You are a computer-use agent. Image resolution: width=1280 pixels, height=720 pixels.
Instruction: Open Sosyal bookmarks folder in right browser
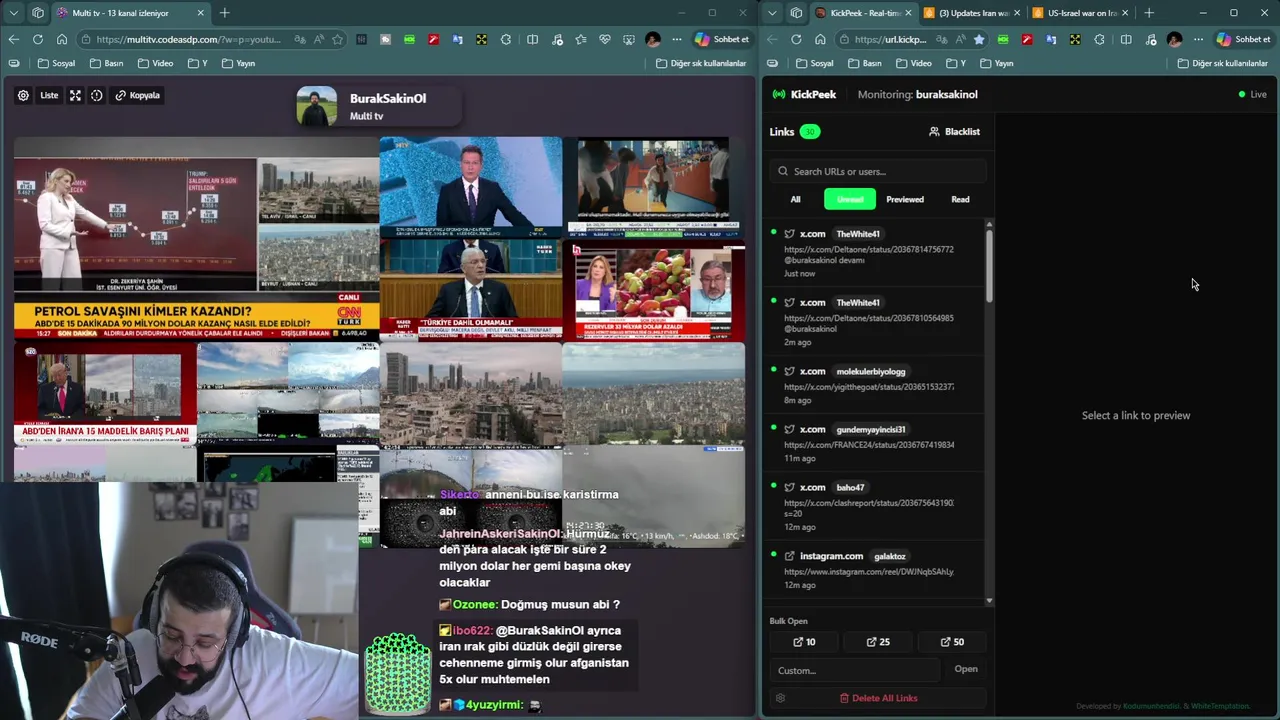pyautogui.click(x=815, y=63)
